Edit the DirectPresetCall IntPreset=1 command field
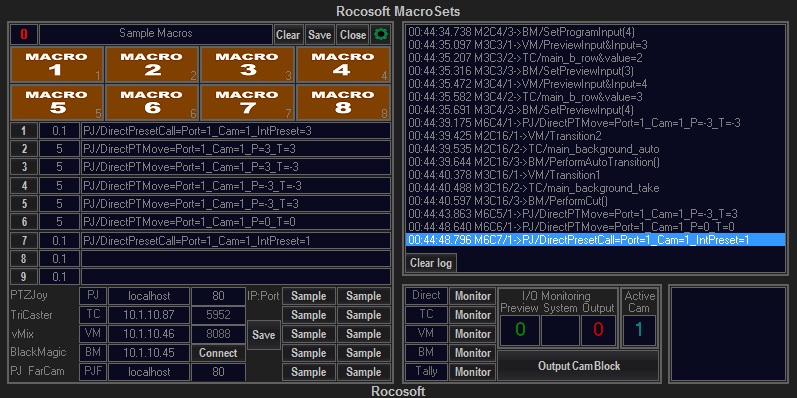The height and width of the screenshot is (398, 797). pos(236,240)
